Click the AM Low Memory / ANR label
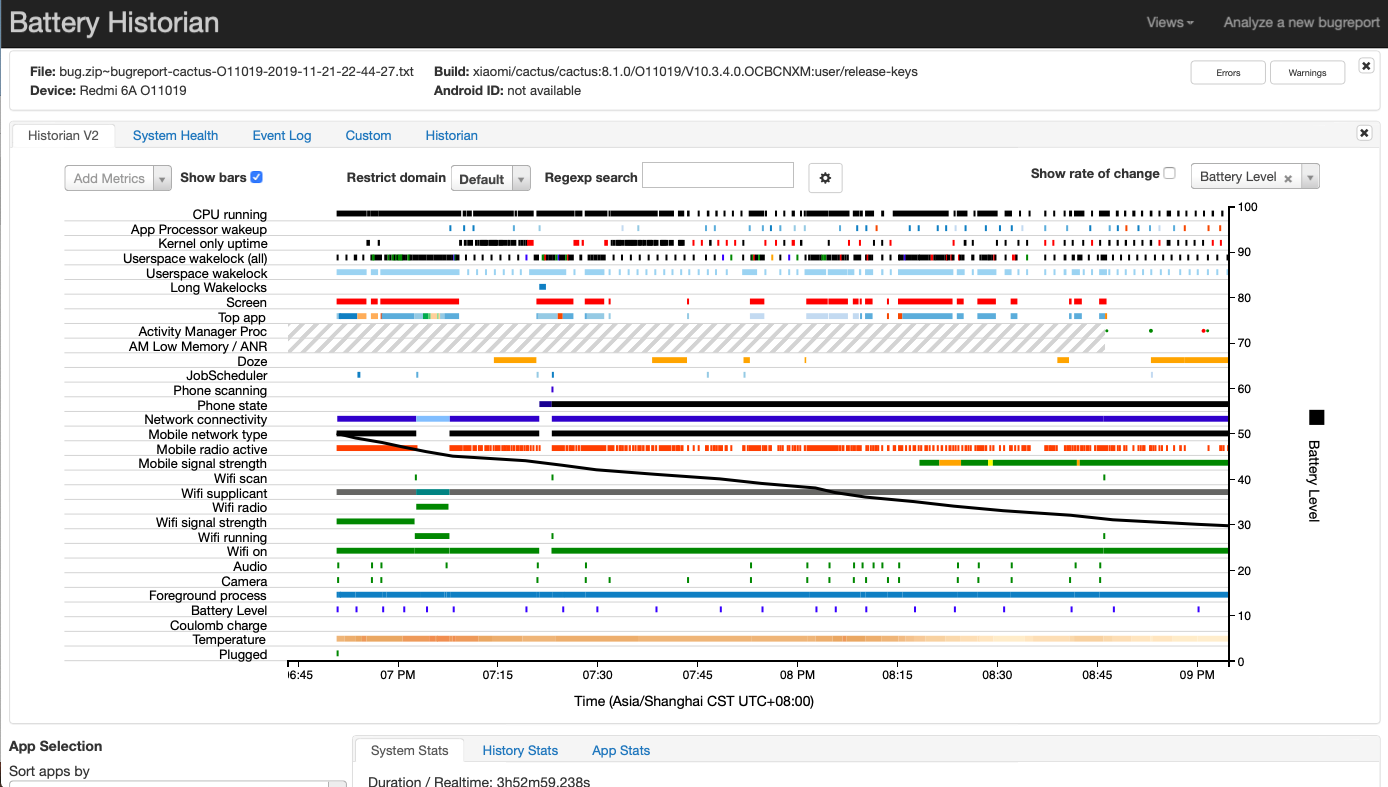 pos(198,347)
